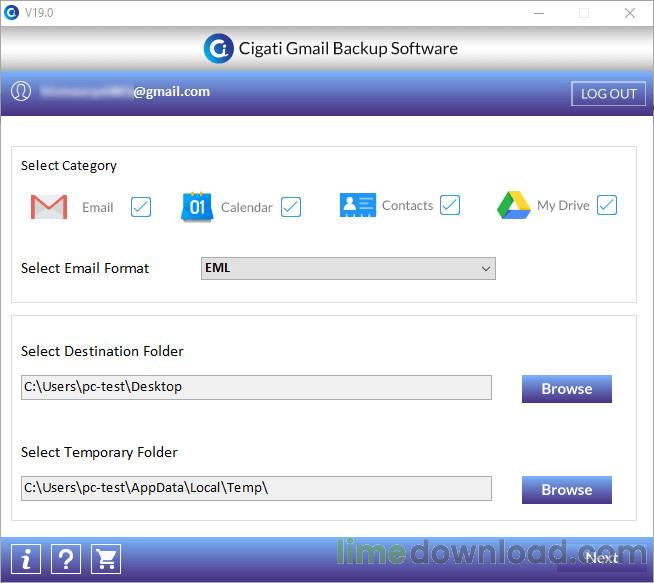Browse for the temporary folder
Screen dimensions: 654x583
567,490
